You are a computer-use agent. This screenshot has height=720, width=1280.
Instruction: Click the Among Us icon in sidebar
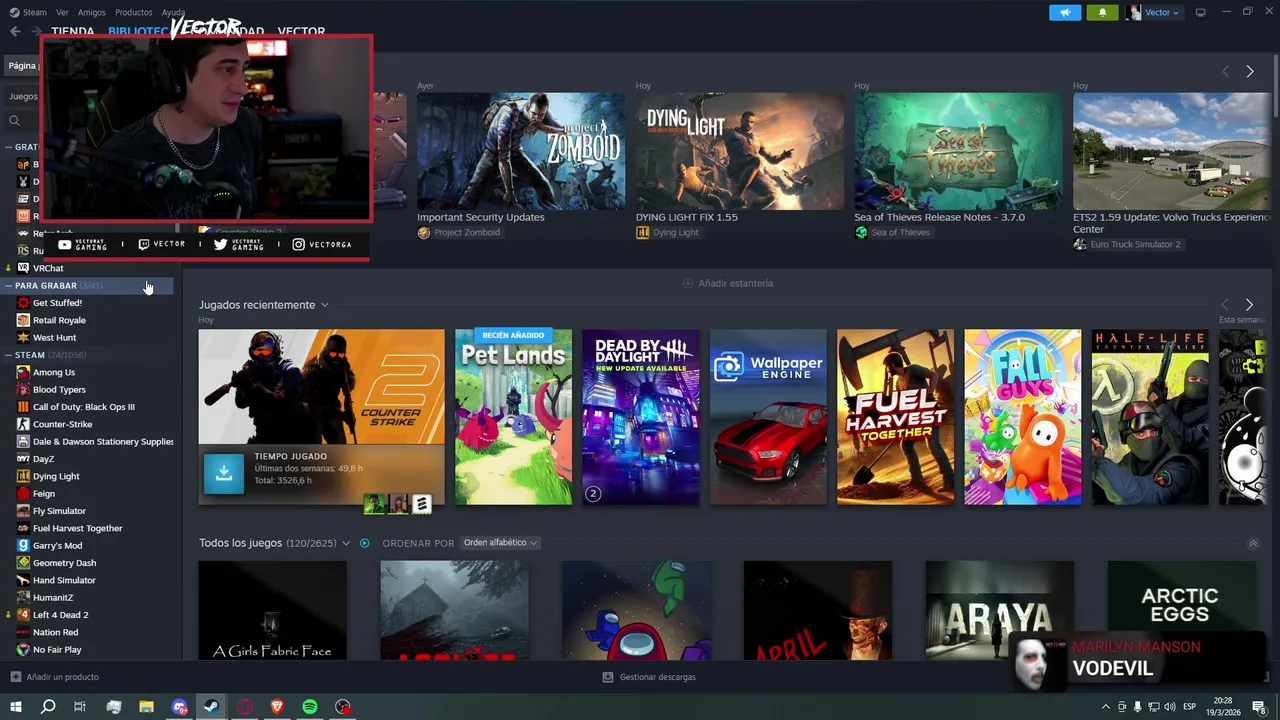[x=23, y=372]
